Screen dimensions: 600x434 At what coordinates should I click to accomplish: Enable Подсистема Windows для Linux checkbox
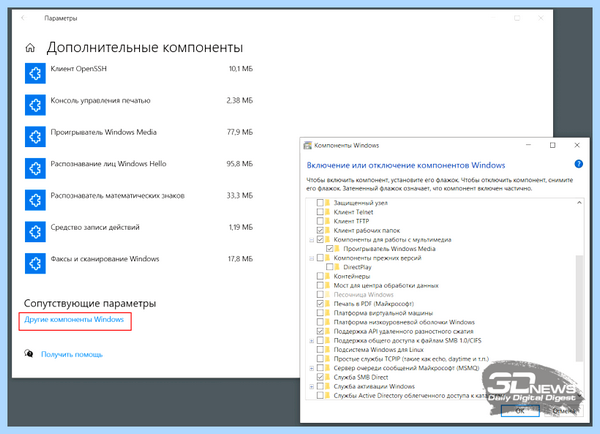320,350
